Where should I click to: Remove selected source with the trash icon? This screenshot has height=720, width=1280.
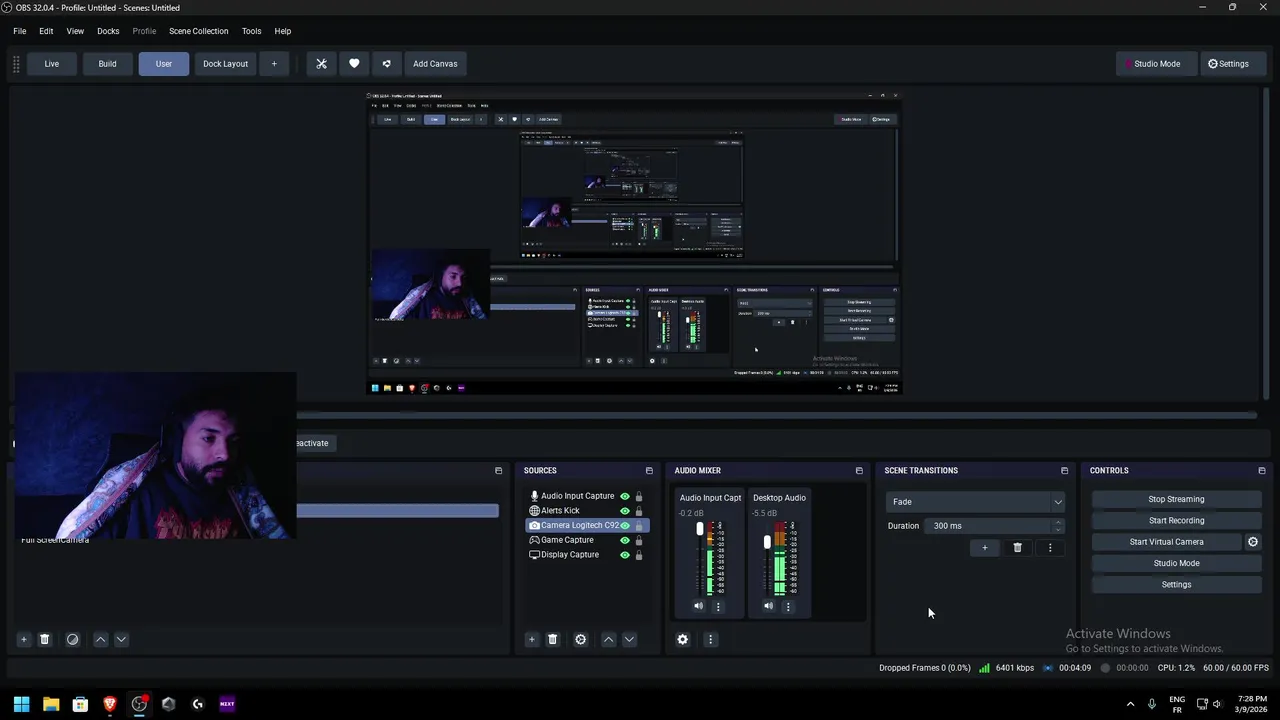pyautogui.click(x=552, y=640)
